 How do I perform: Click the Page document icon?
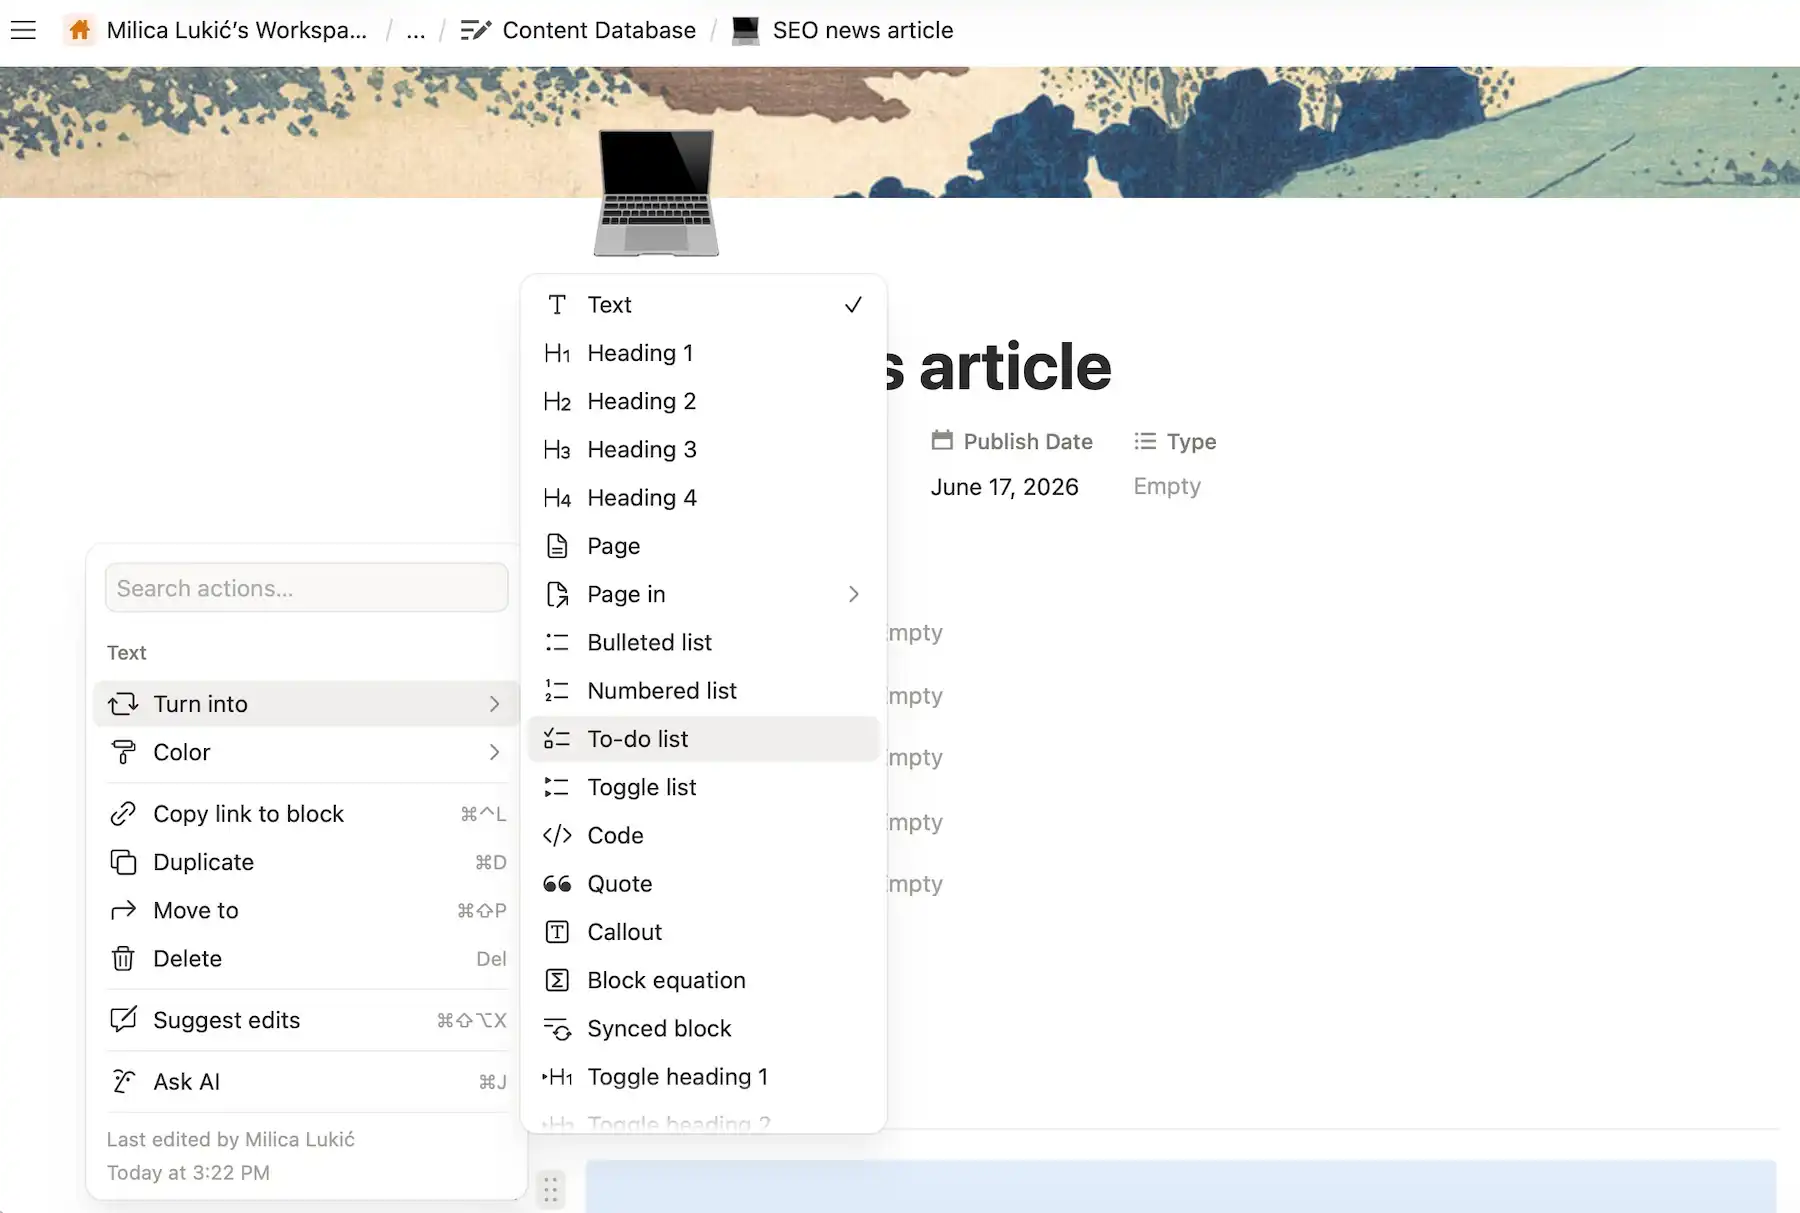pos(557,546)
